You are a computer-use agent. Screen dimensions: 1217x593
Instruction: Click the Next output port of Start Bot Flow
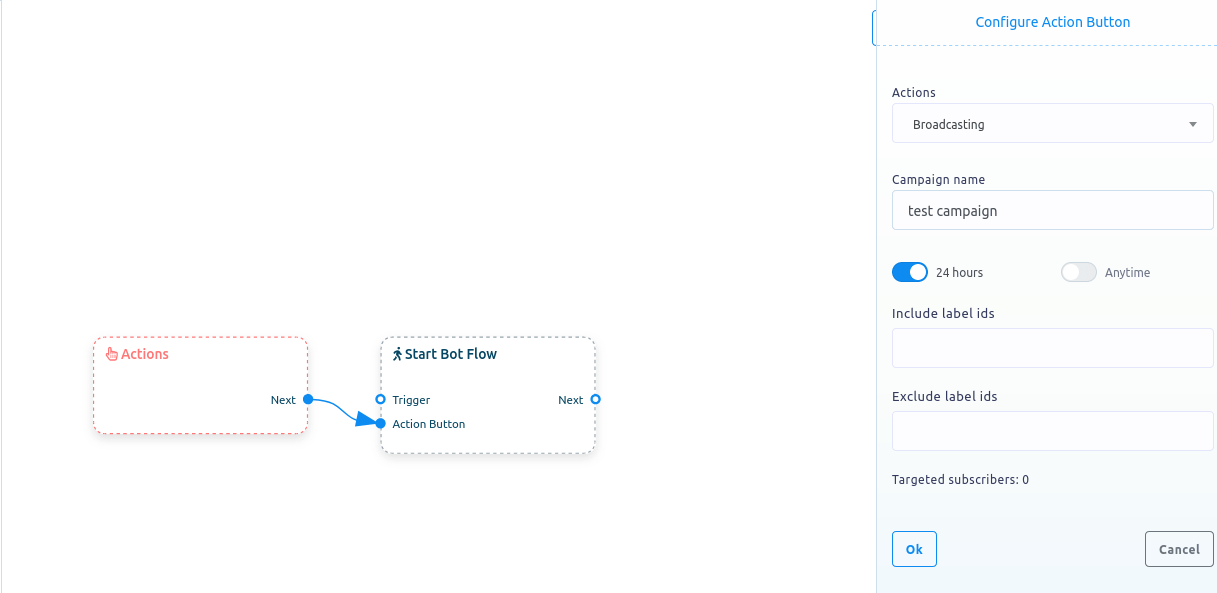pyautogui.click(x=595, y=399)
